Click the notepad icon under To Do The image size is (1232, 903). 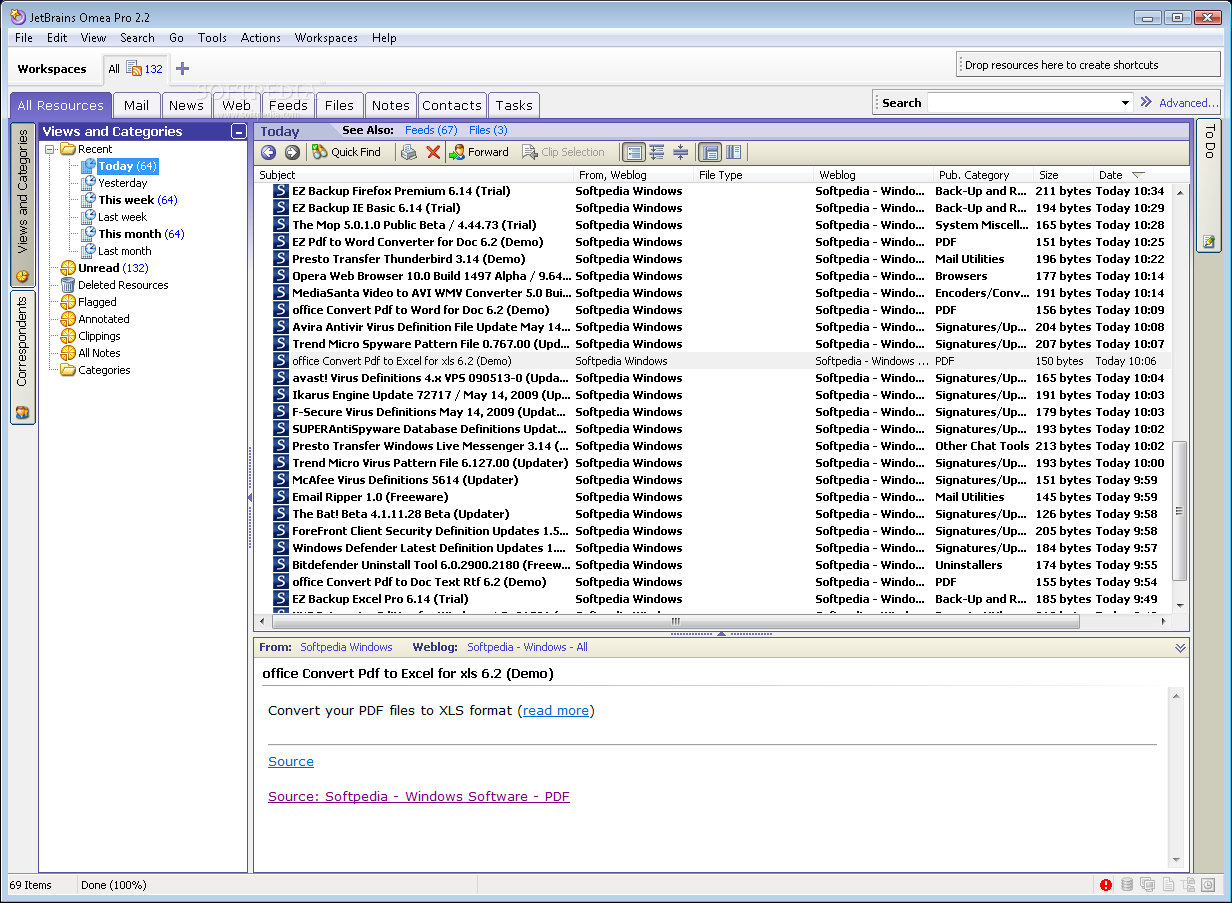click(x=1209, y=241)
